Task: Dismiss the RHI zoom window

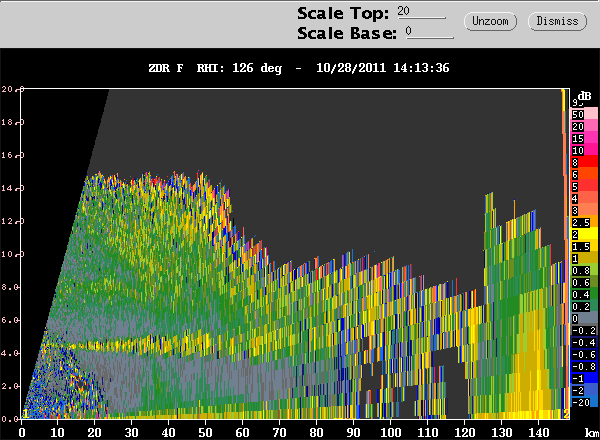Action: (x=557, y=21)
